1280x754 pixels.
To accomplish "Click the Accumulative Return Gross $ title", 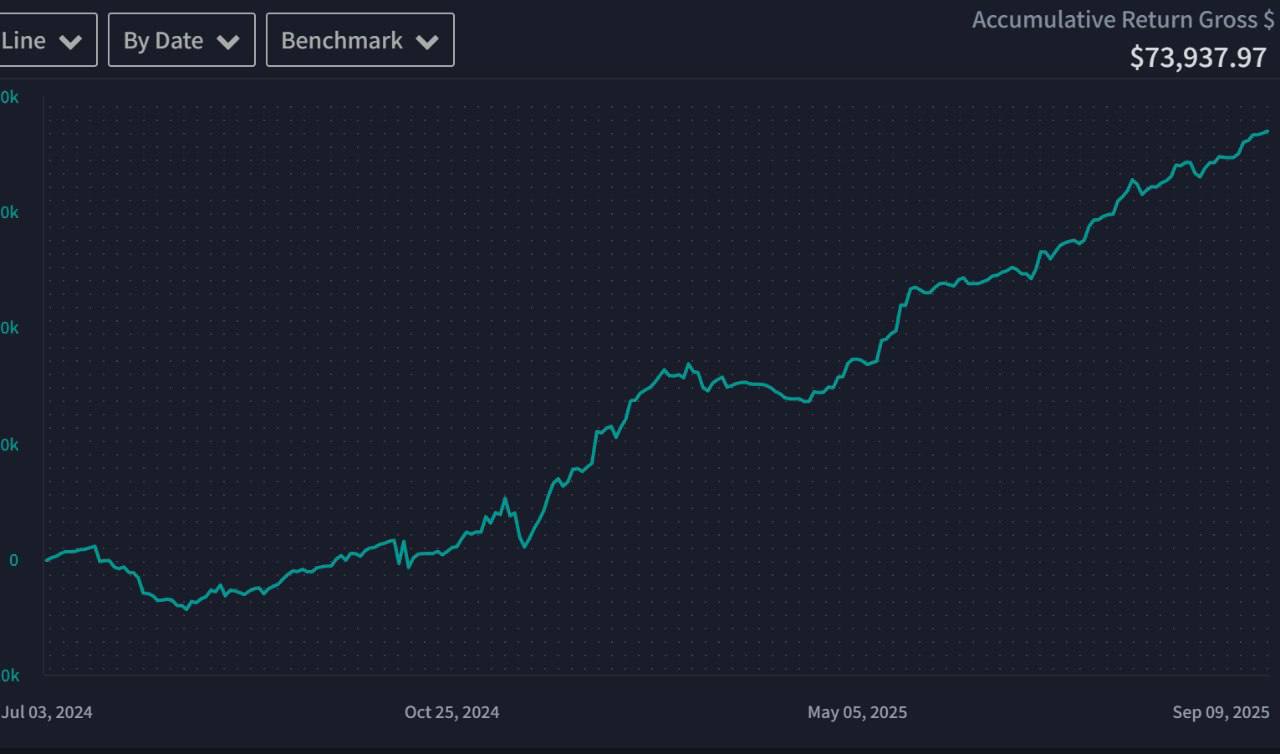I will (x=1122, y=20).
